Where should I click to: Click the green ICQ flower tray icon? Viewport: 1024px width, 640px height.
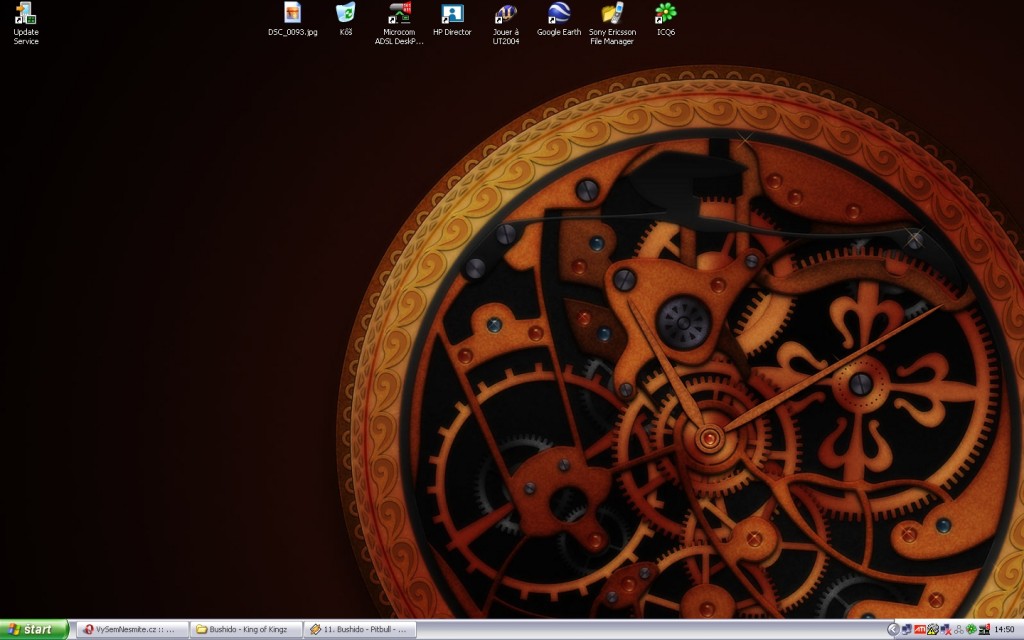(x=971, y=630)
